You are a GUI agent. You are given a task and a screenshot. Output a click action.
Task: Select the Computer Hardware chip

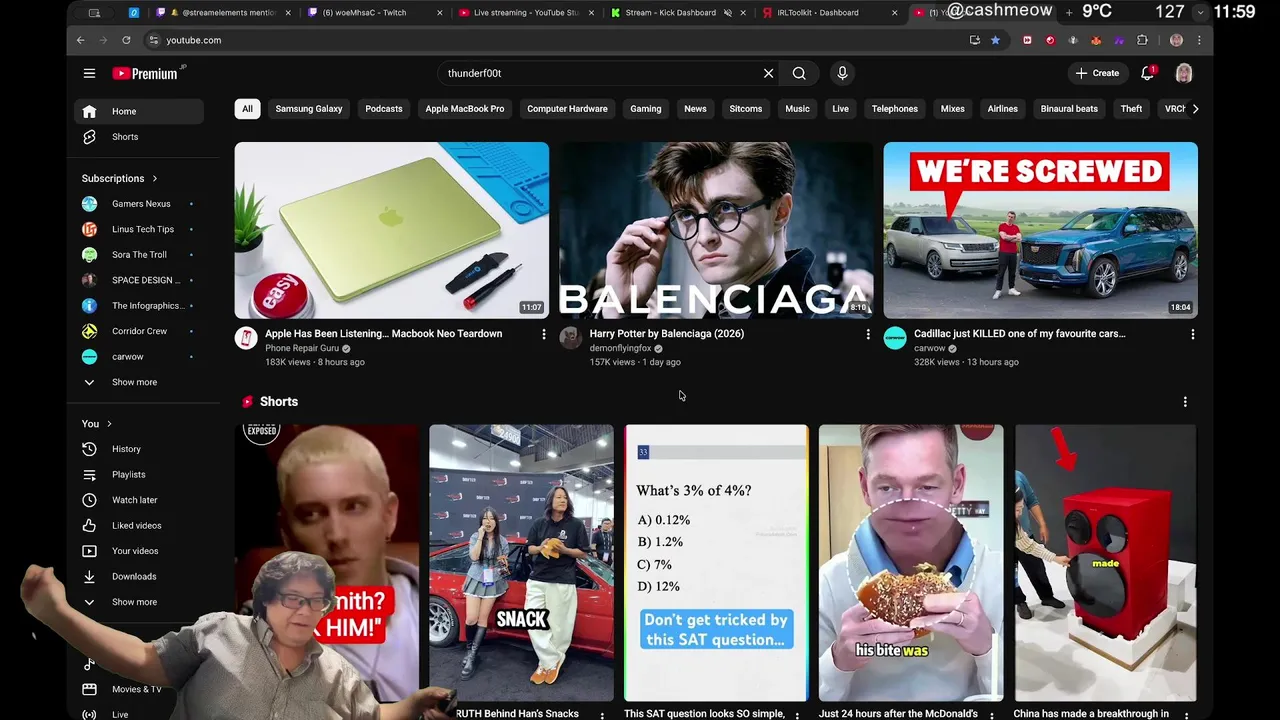point(567,109)
